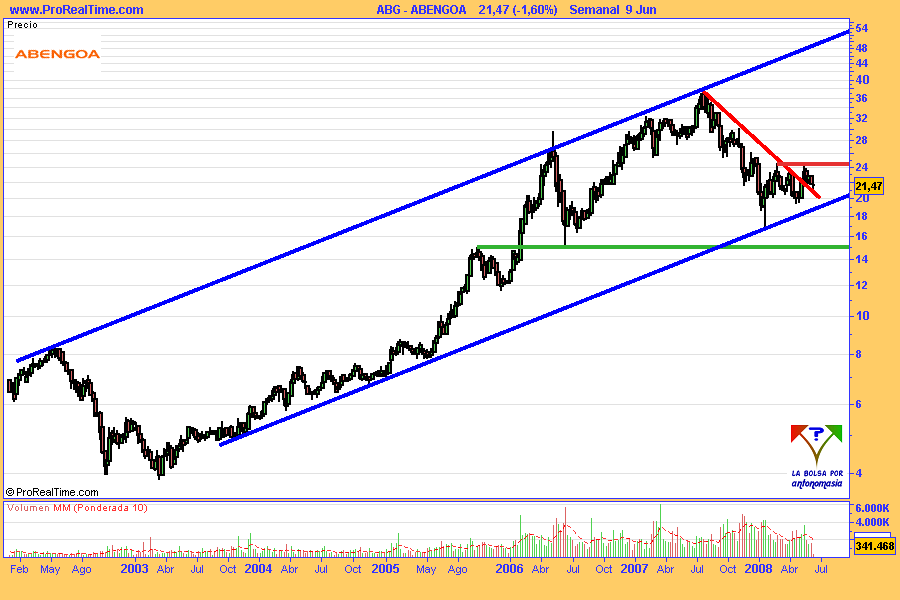The image size is (900, 600).
Task: Click the Abengoa company logo
Action: pyautogui.click(x=57, y=54)
